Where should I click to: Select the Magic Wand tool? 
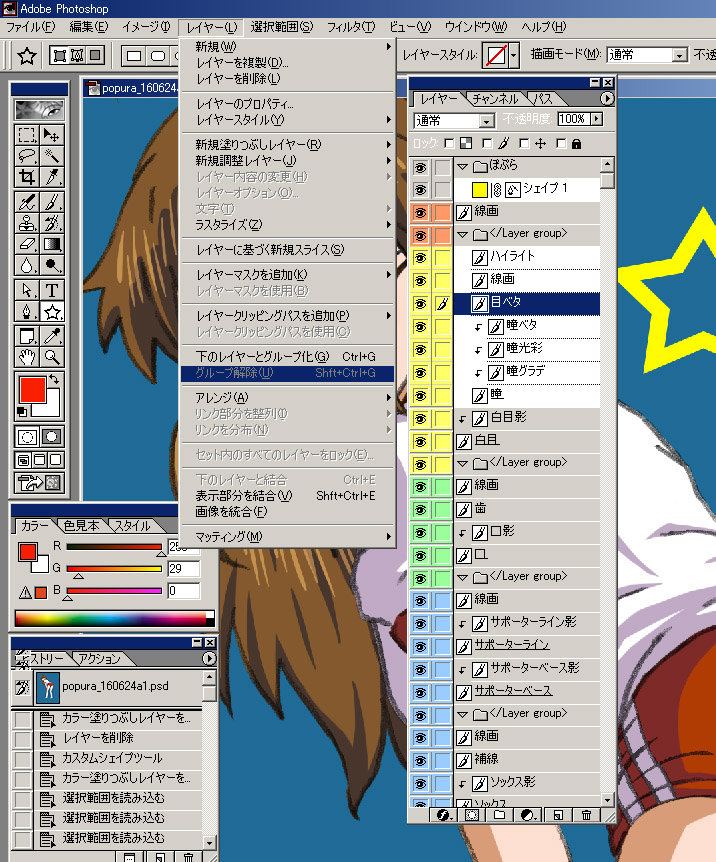click(x=52, y=156)
